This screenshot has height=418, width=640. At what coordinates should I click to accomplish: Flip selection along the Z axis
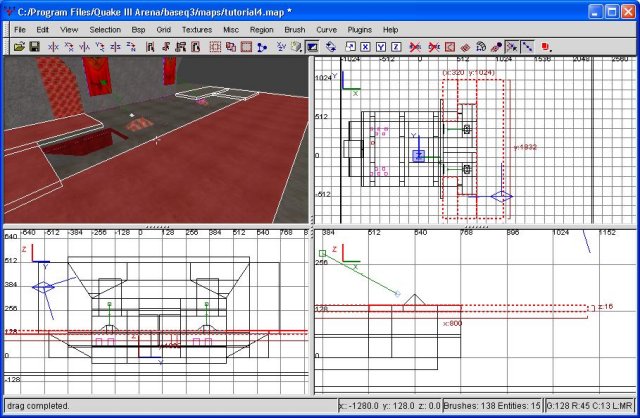tap(115, 47)
